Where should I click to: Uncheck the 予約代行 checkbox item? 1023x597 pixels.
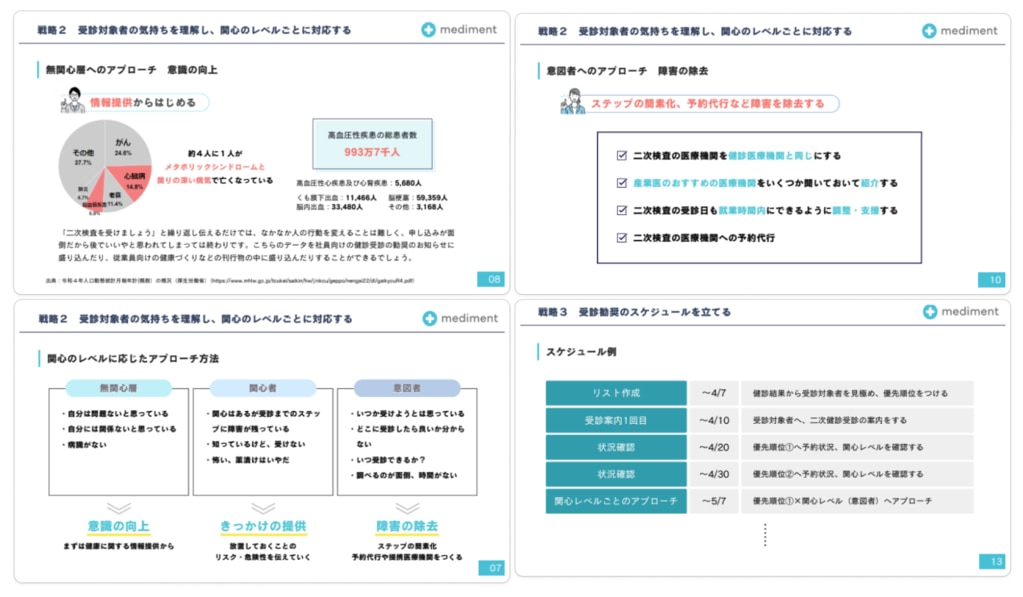click(x=621, y=238)
